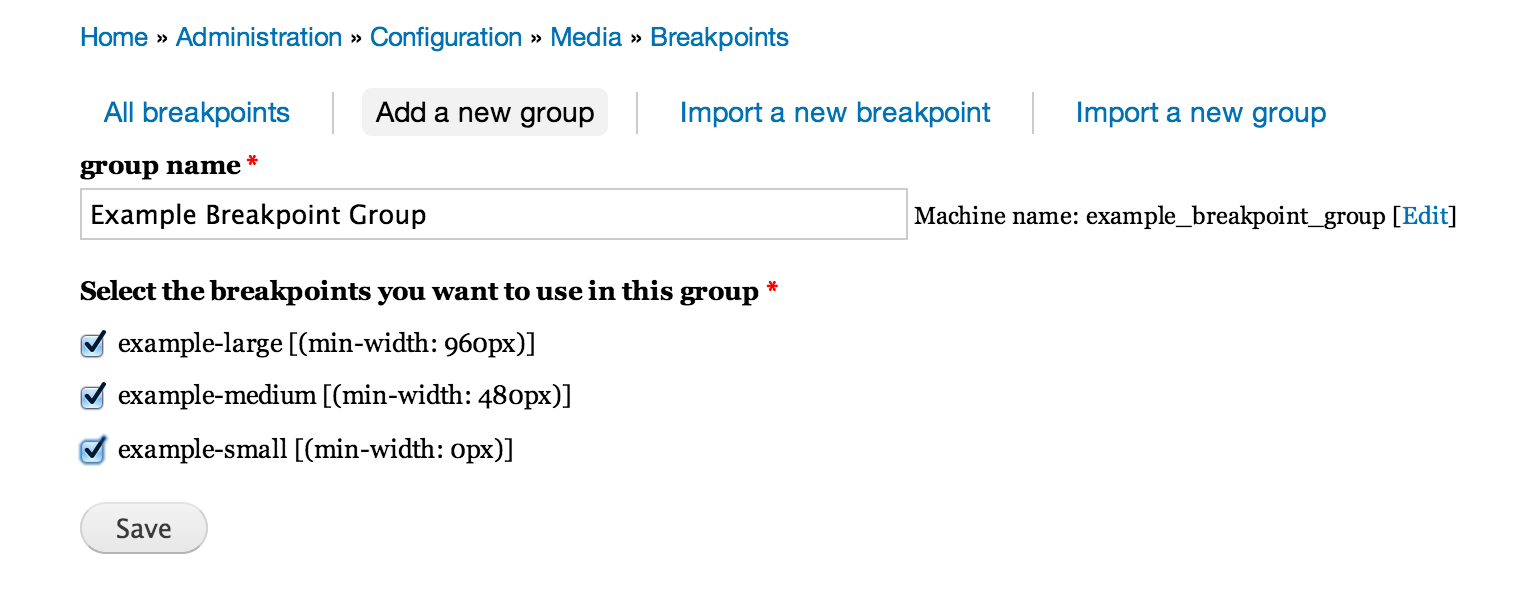The image size is (1524, 604).
Task: Uncheck the example-large breakpoint checkbox
Action: [x=93, y=345]
